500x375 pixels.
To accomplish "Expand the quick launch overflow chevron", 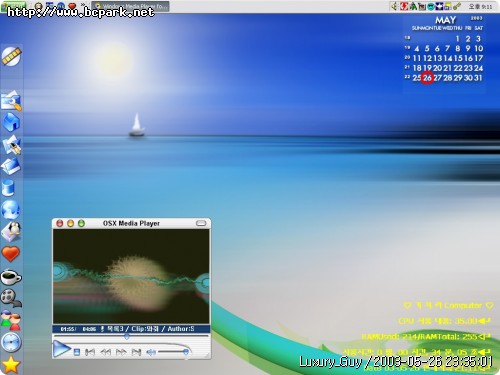I will pyautogui.click(x=82, y=5).
